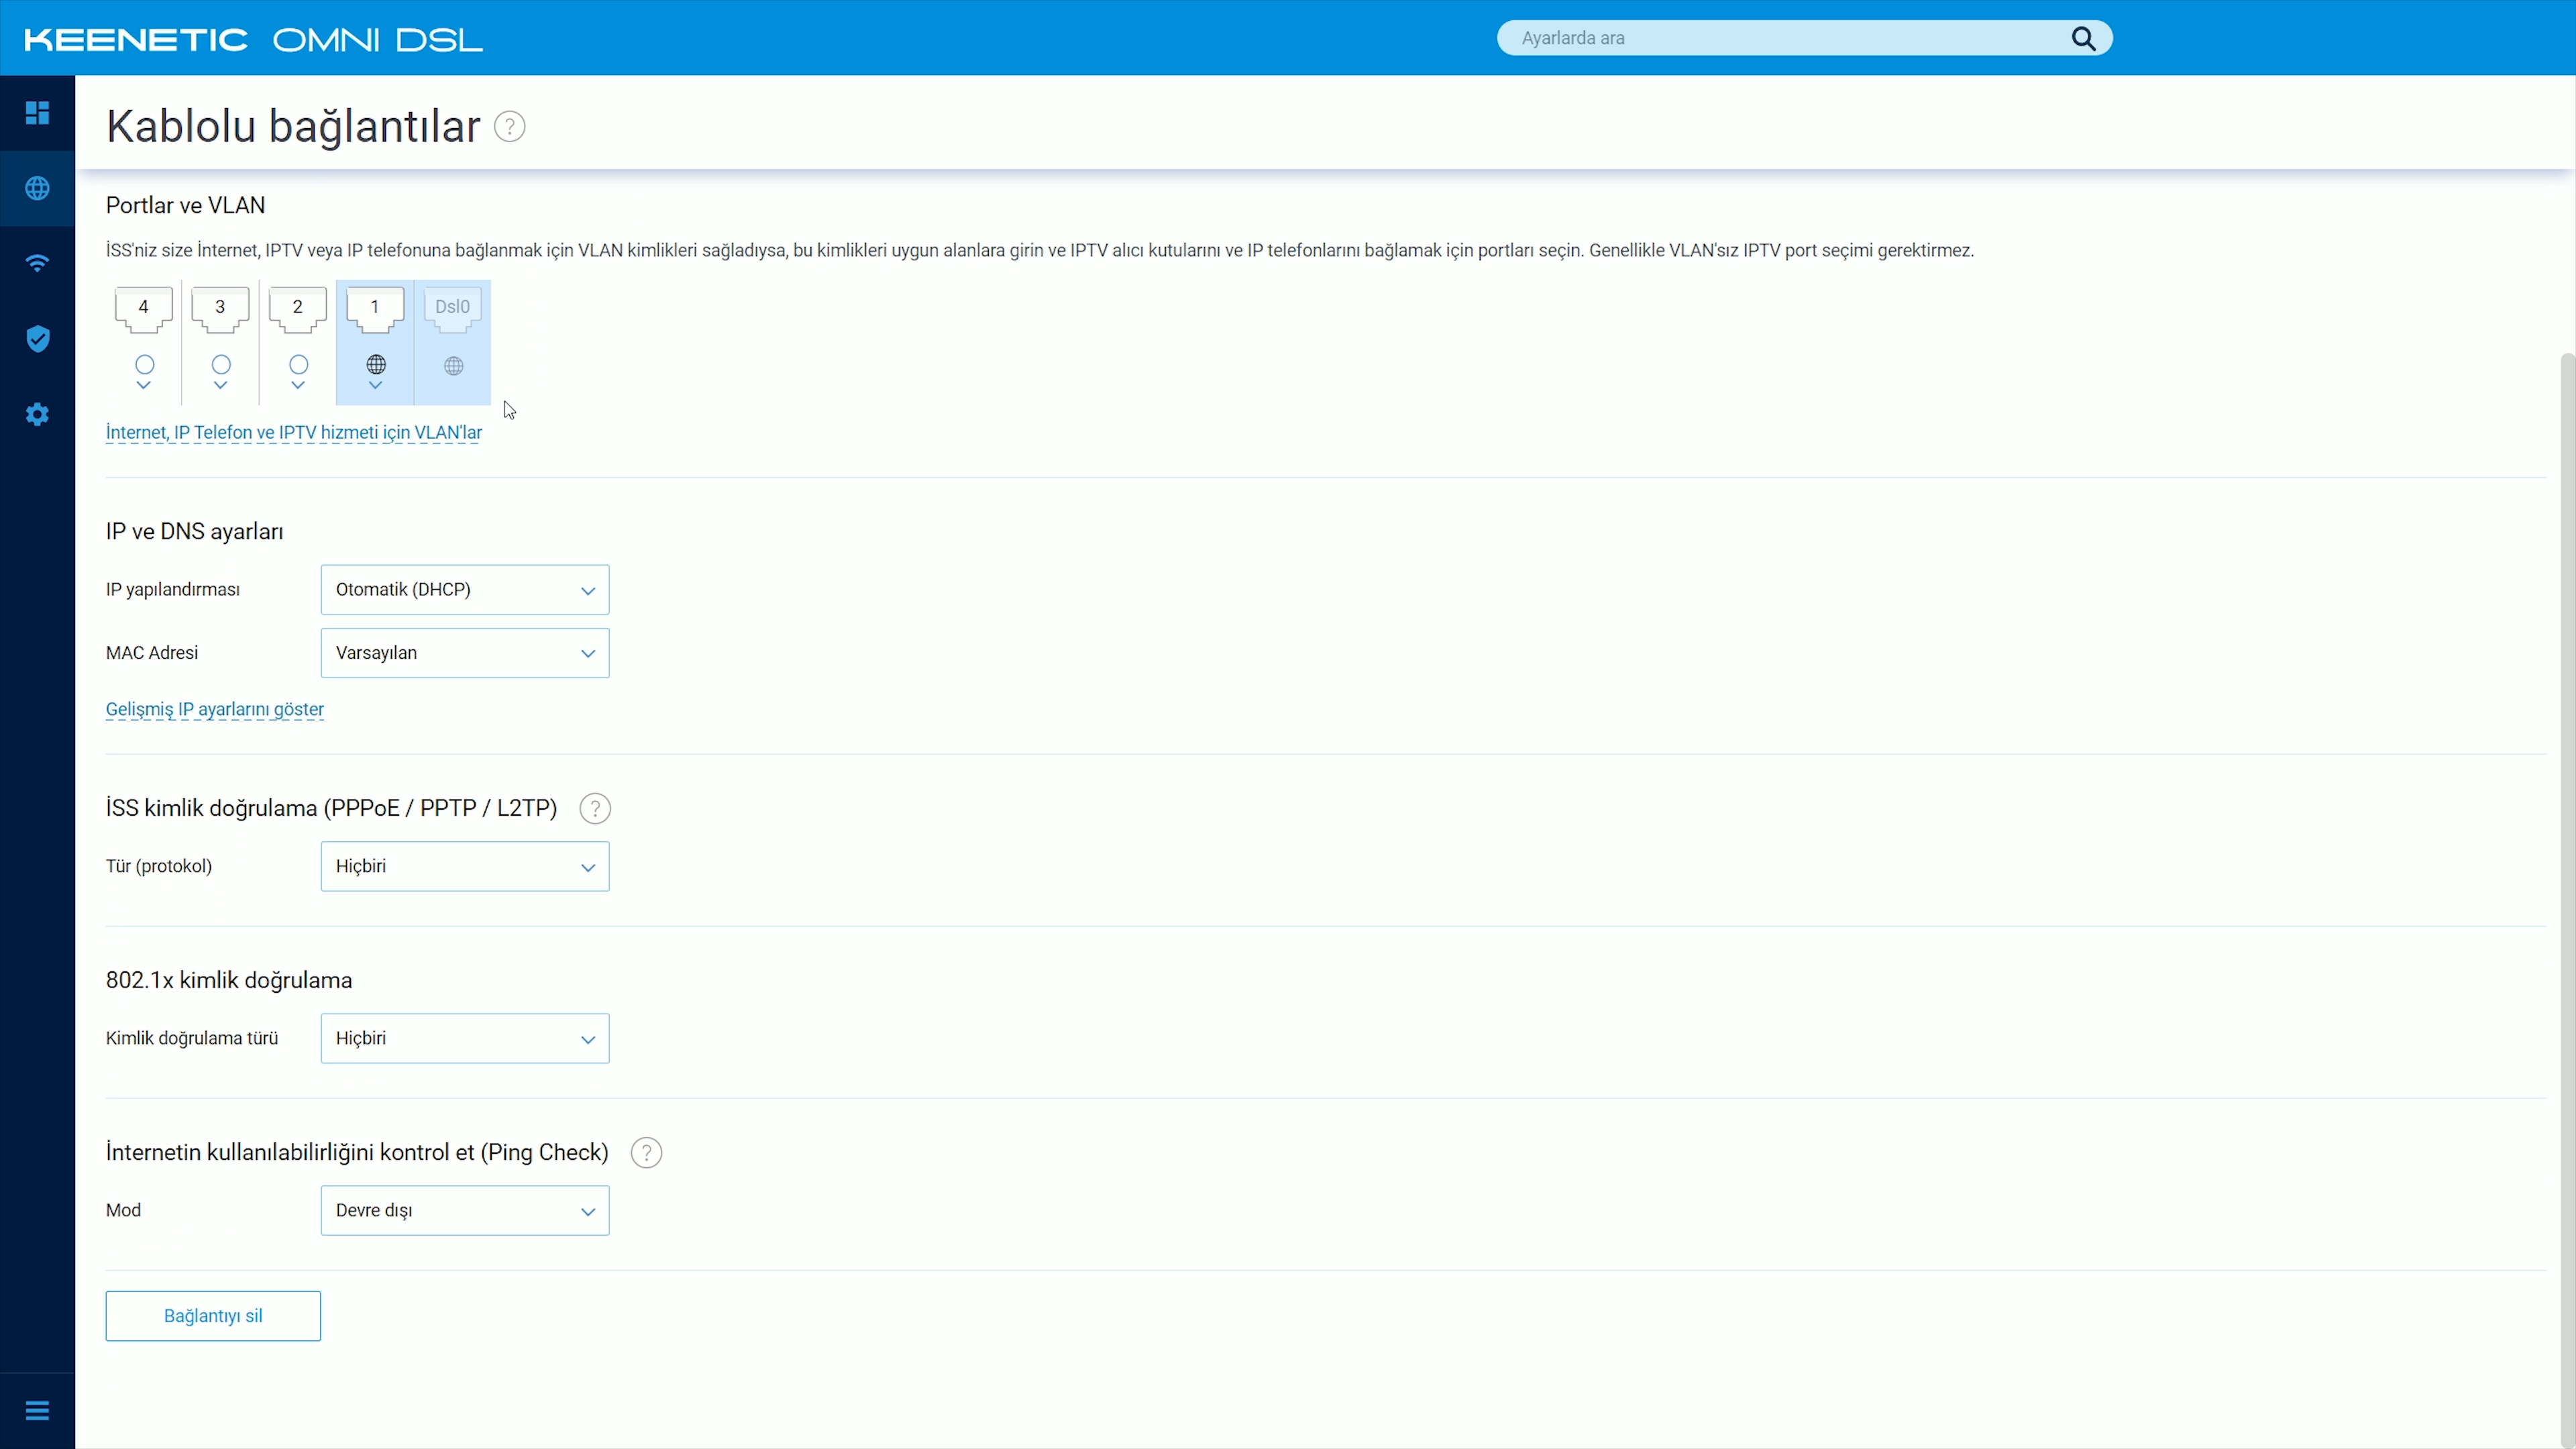The image size is (2576, 1449).
Task: Click the KEENETIC OMNI DSL logo
Action: 253,39
